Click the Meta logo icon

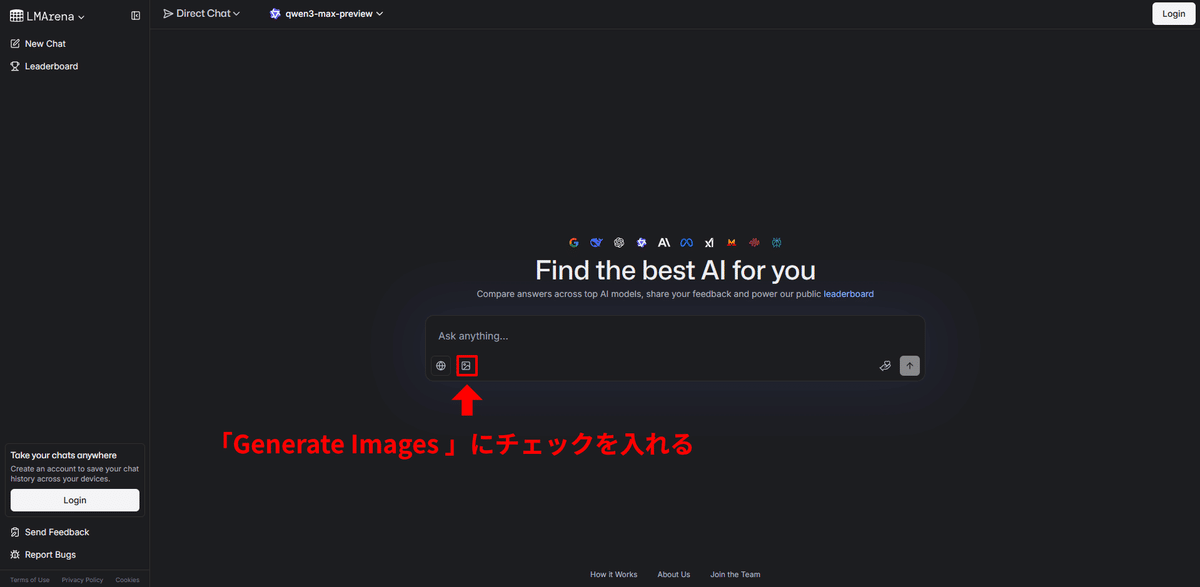point(686,242)
